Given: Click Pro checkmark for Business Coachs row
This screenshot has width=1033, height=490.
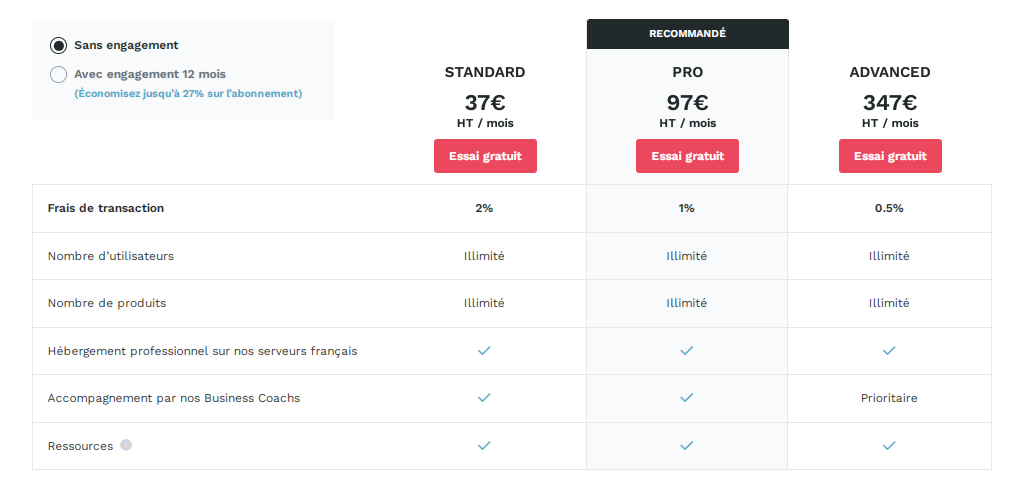Looking at the screenshot, I should tap(686, 398).
